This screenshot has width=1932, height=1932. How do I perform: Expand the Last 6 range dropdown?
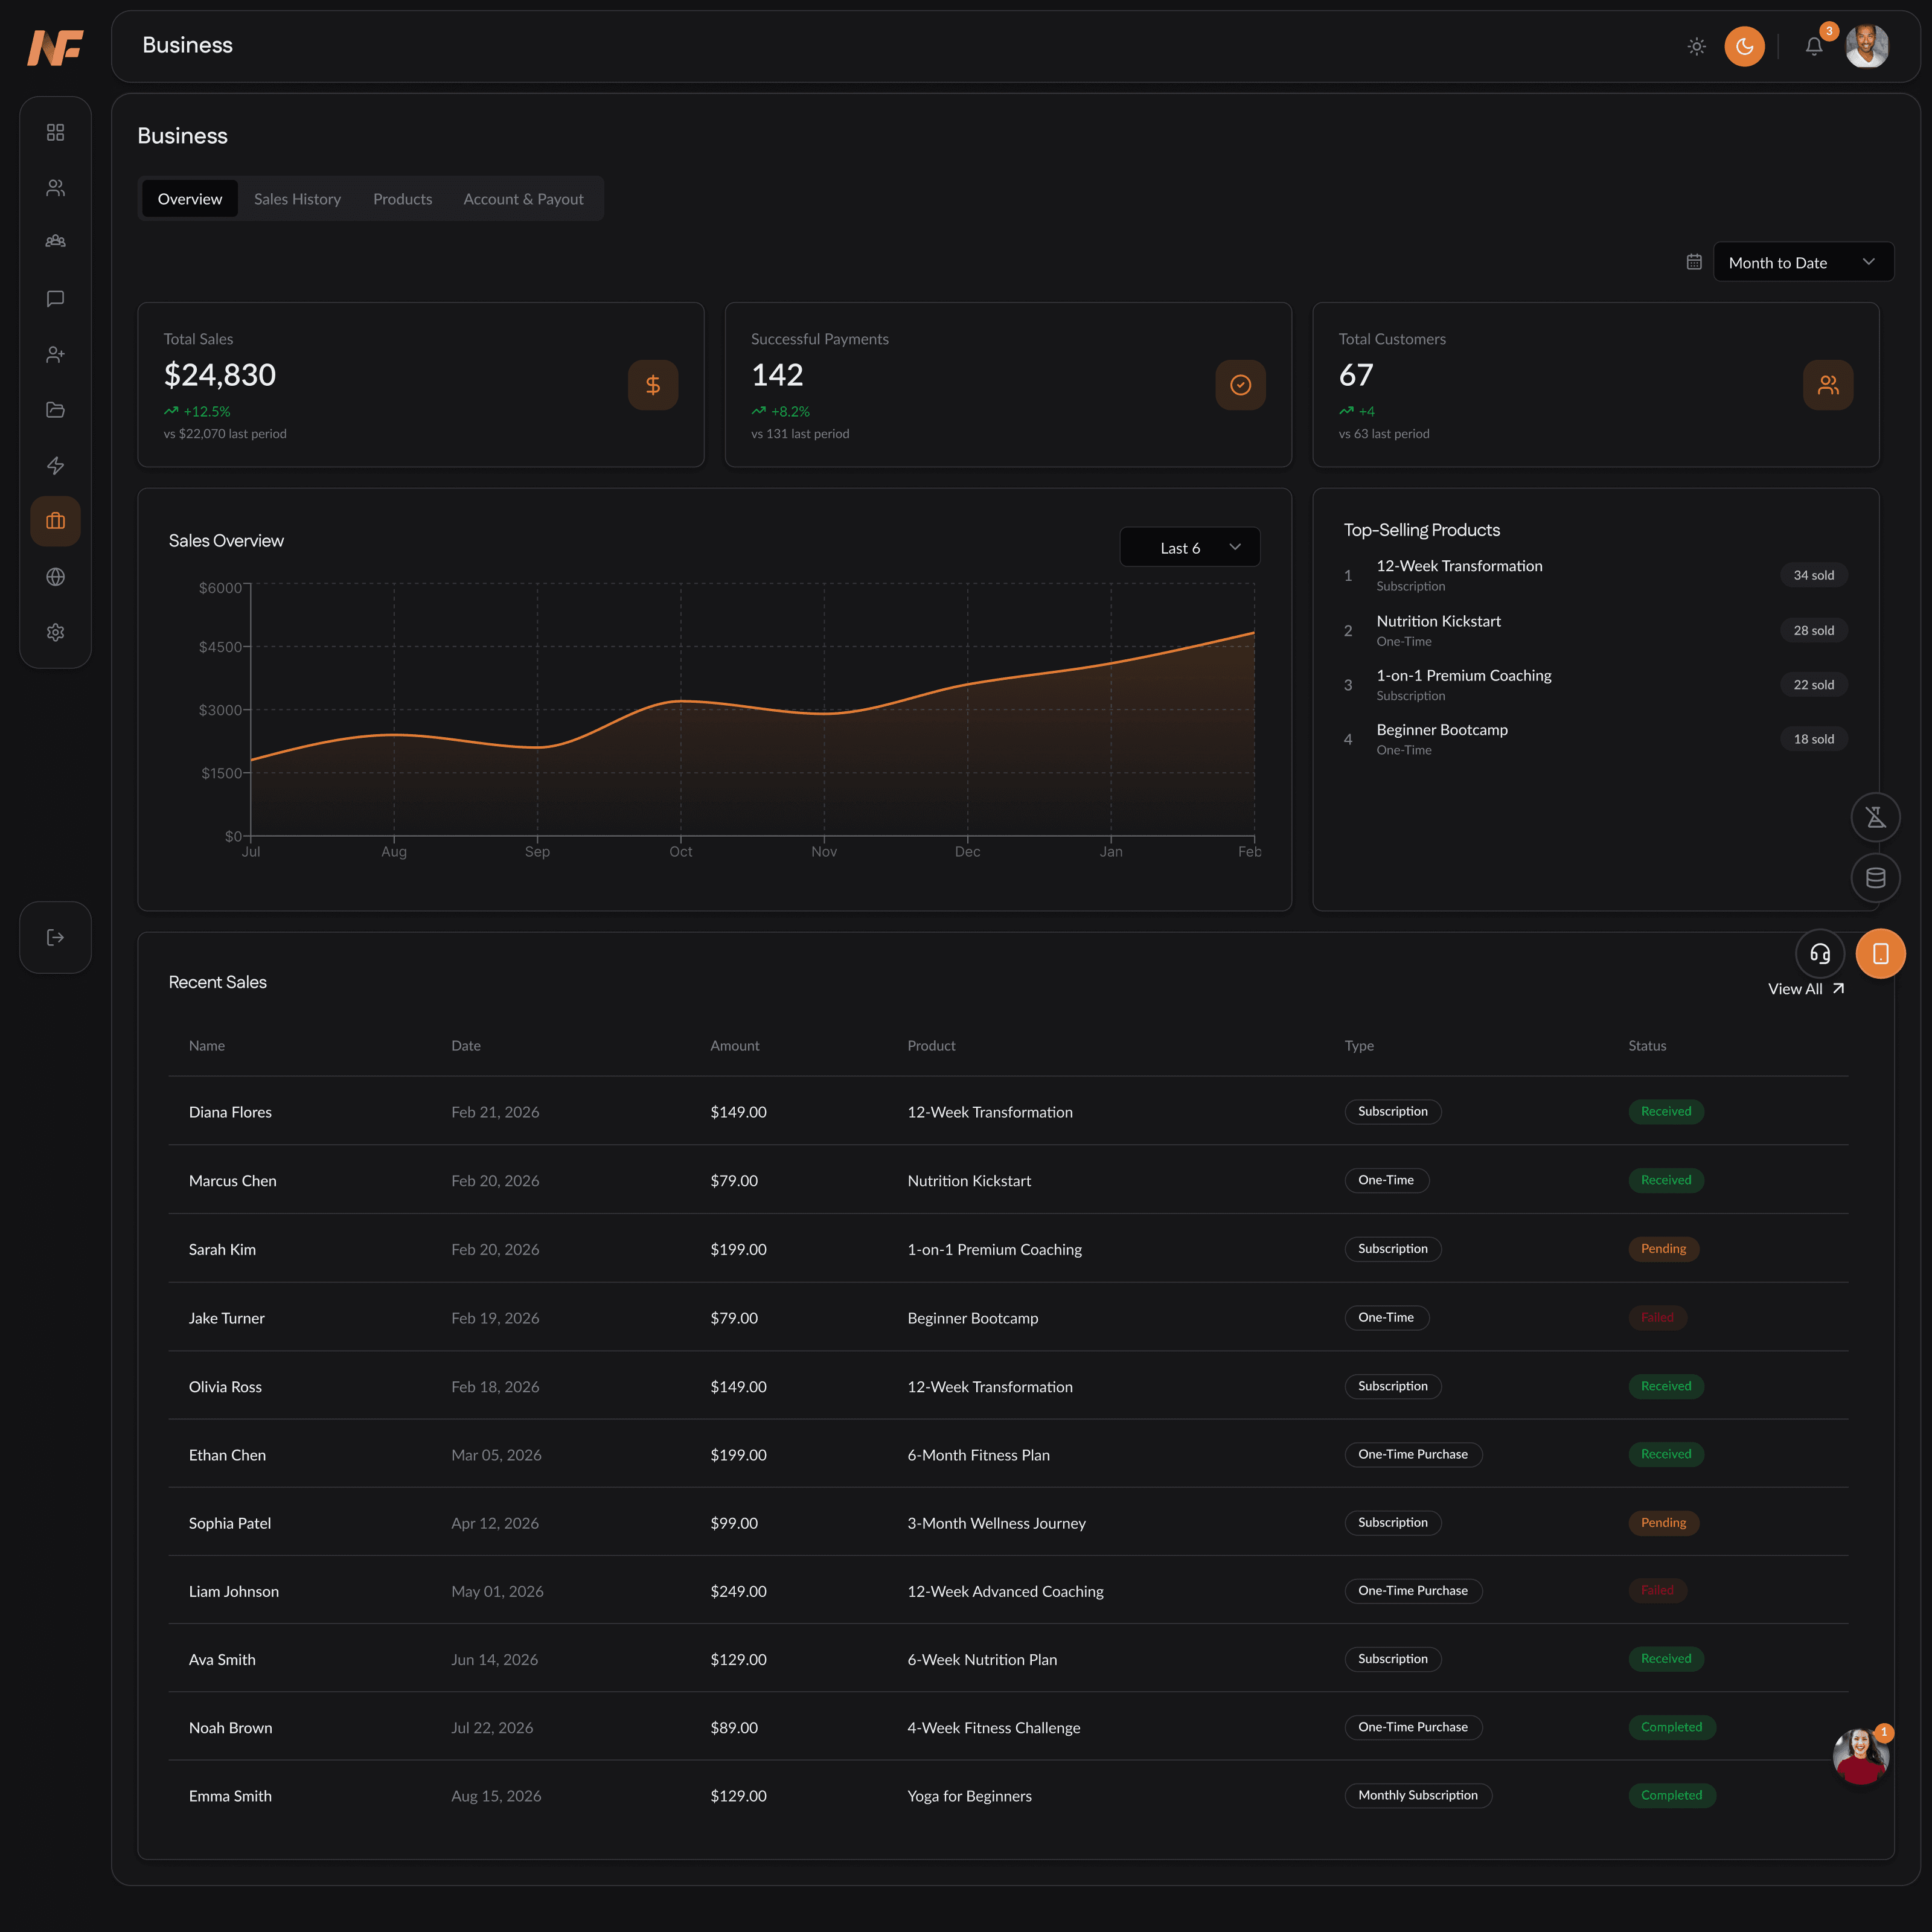click(x=1190, y=548)
